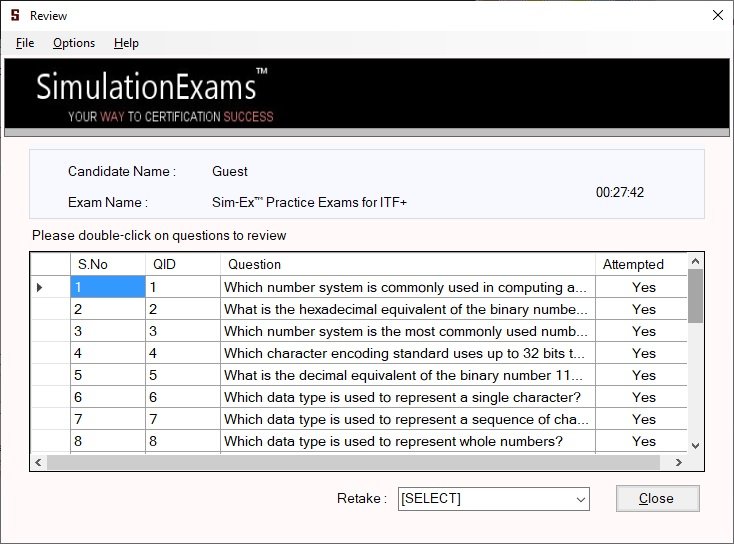Select S.No cell 1
The height and width of the screenshot is (544, 734).
click(108, 287)
